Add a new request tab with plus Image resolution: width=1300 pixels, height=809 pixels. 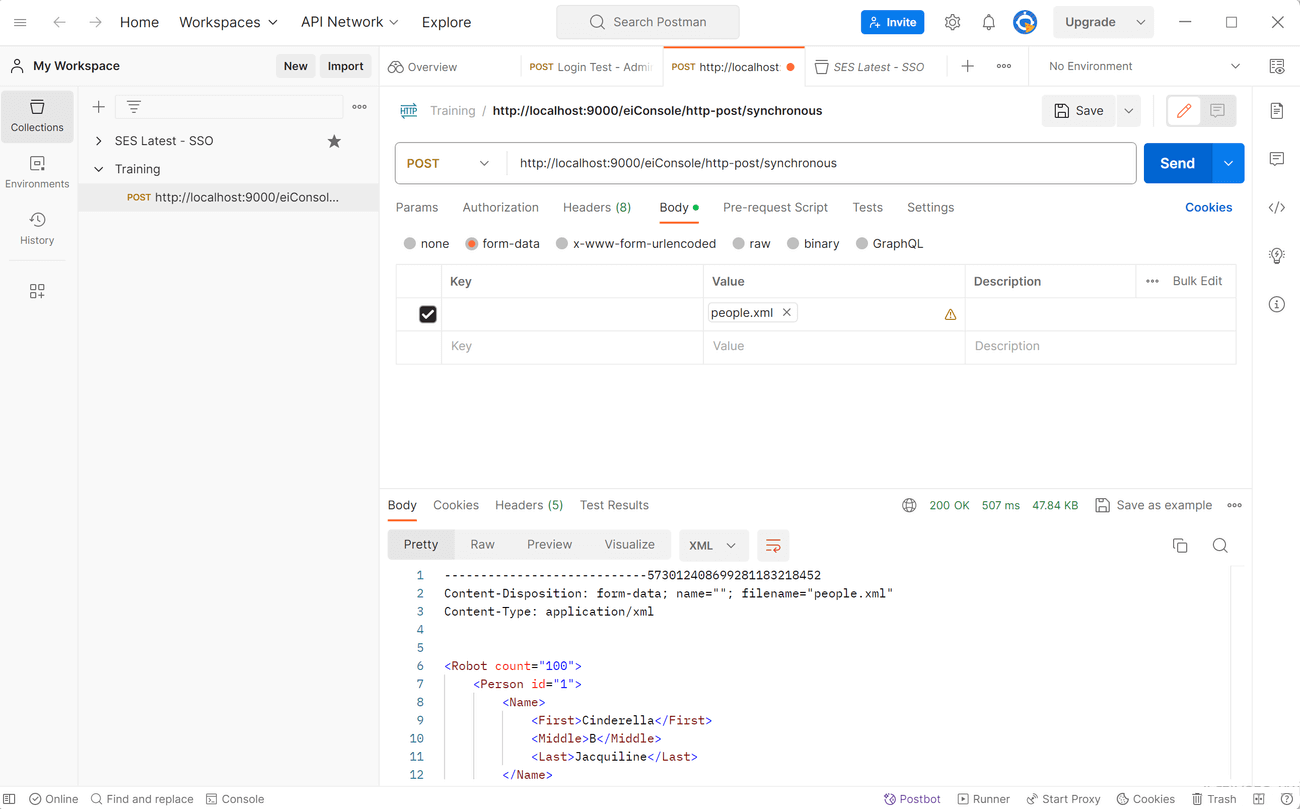(x=967, y=66)
